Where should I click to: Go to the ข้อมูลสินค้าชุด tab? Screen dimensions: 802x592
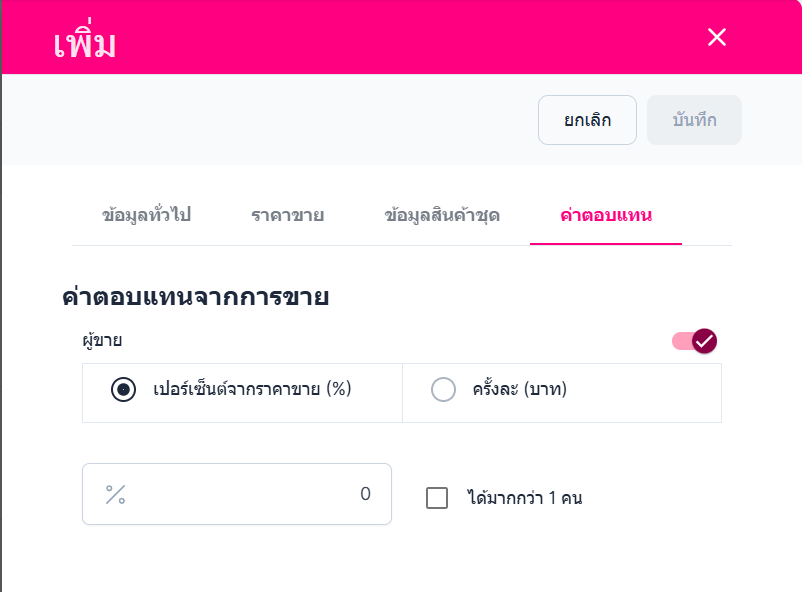tap(442, 215)
